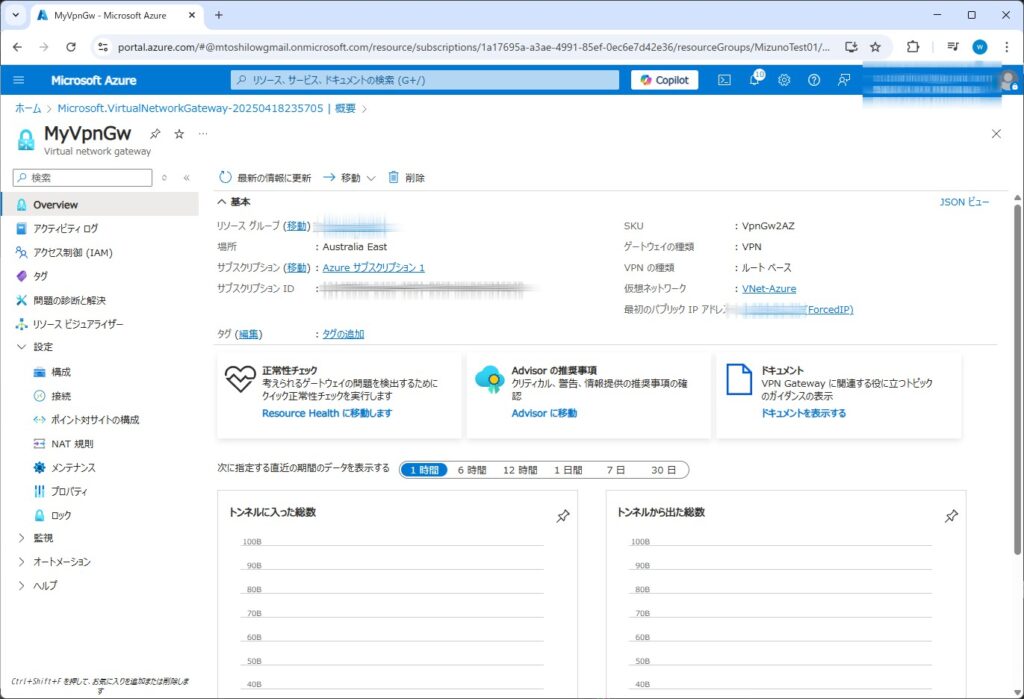Click the browser reload button

(x=71, y=47)
